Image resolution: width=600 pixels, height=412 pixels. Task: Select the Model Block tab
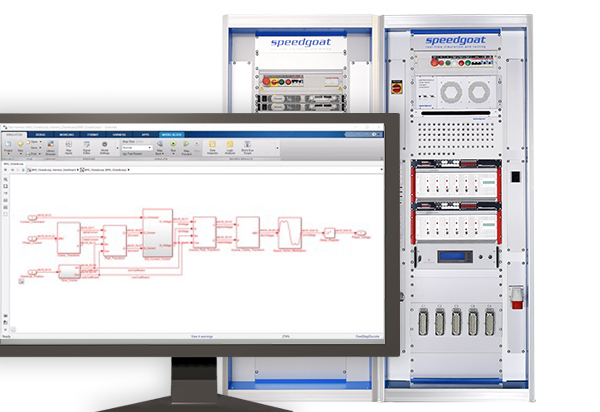(170, 134)
